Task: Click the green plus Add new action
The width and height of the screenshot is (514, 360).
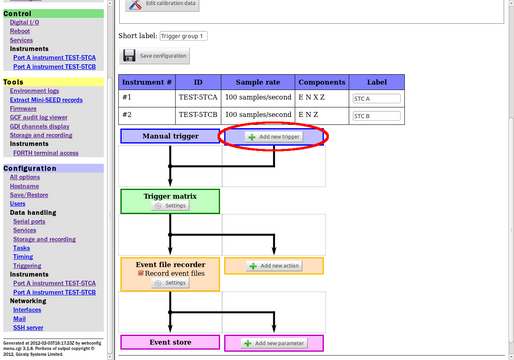Action: tap(253, 266)
